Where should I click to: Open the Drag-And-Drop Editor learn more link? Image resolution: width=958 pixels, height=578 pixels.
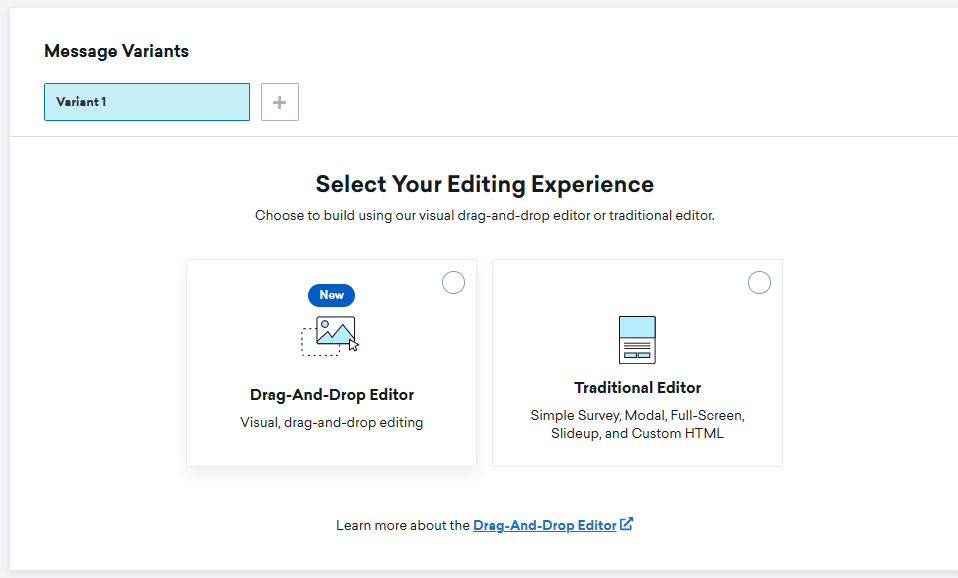[x=544, y=525]
